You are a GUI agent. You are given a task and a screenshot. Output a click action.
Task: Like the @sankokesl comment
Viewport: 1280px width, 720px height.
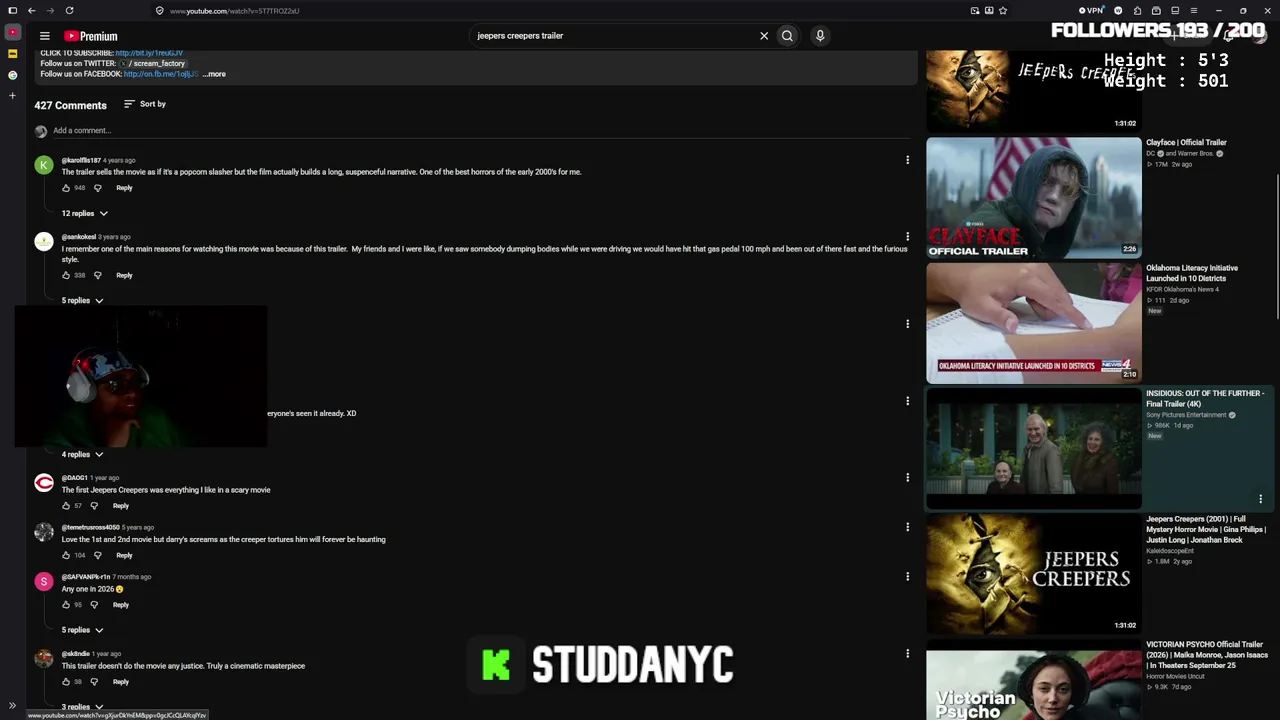click(x=66, y=275)
